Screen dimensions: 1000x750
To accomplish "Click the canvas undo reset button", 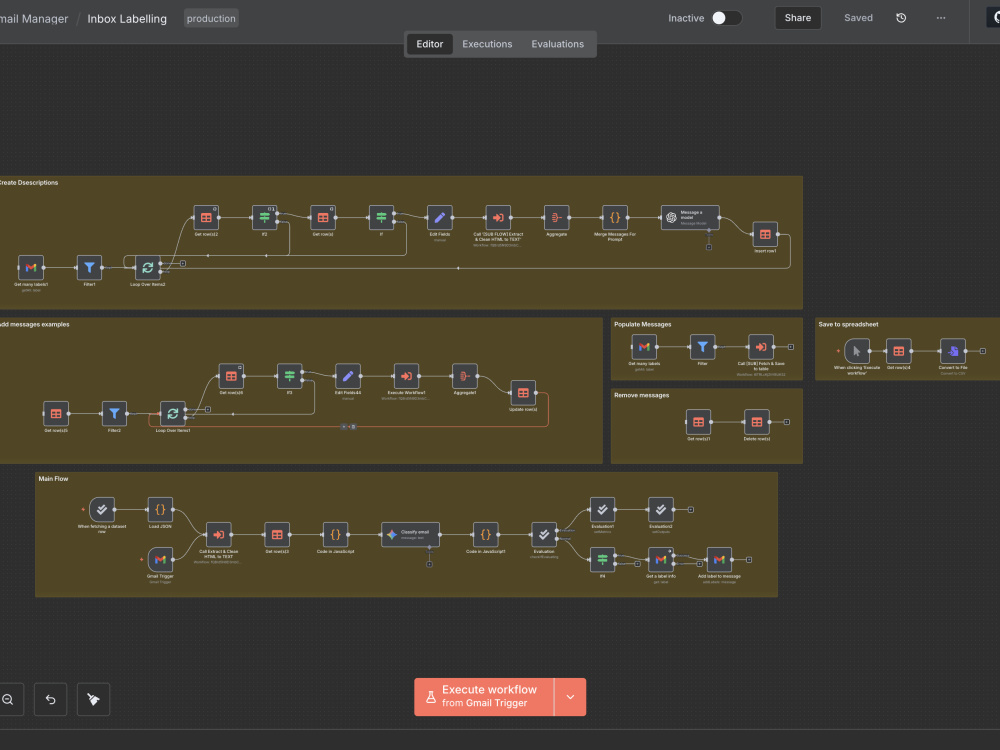I will (50, 699).
